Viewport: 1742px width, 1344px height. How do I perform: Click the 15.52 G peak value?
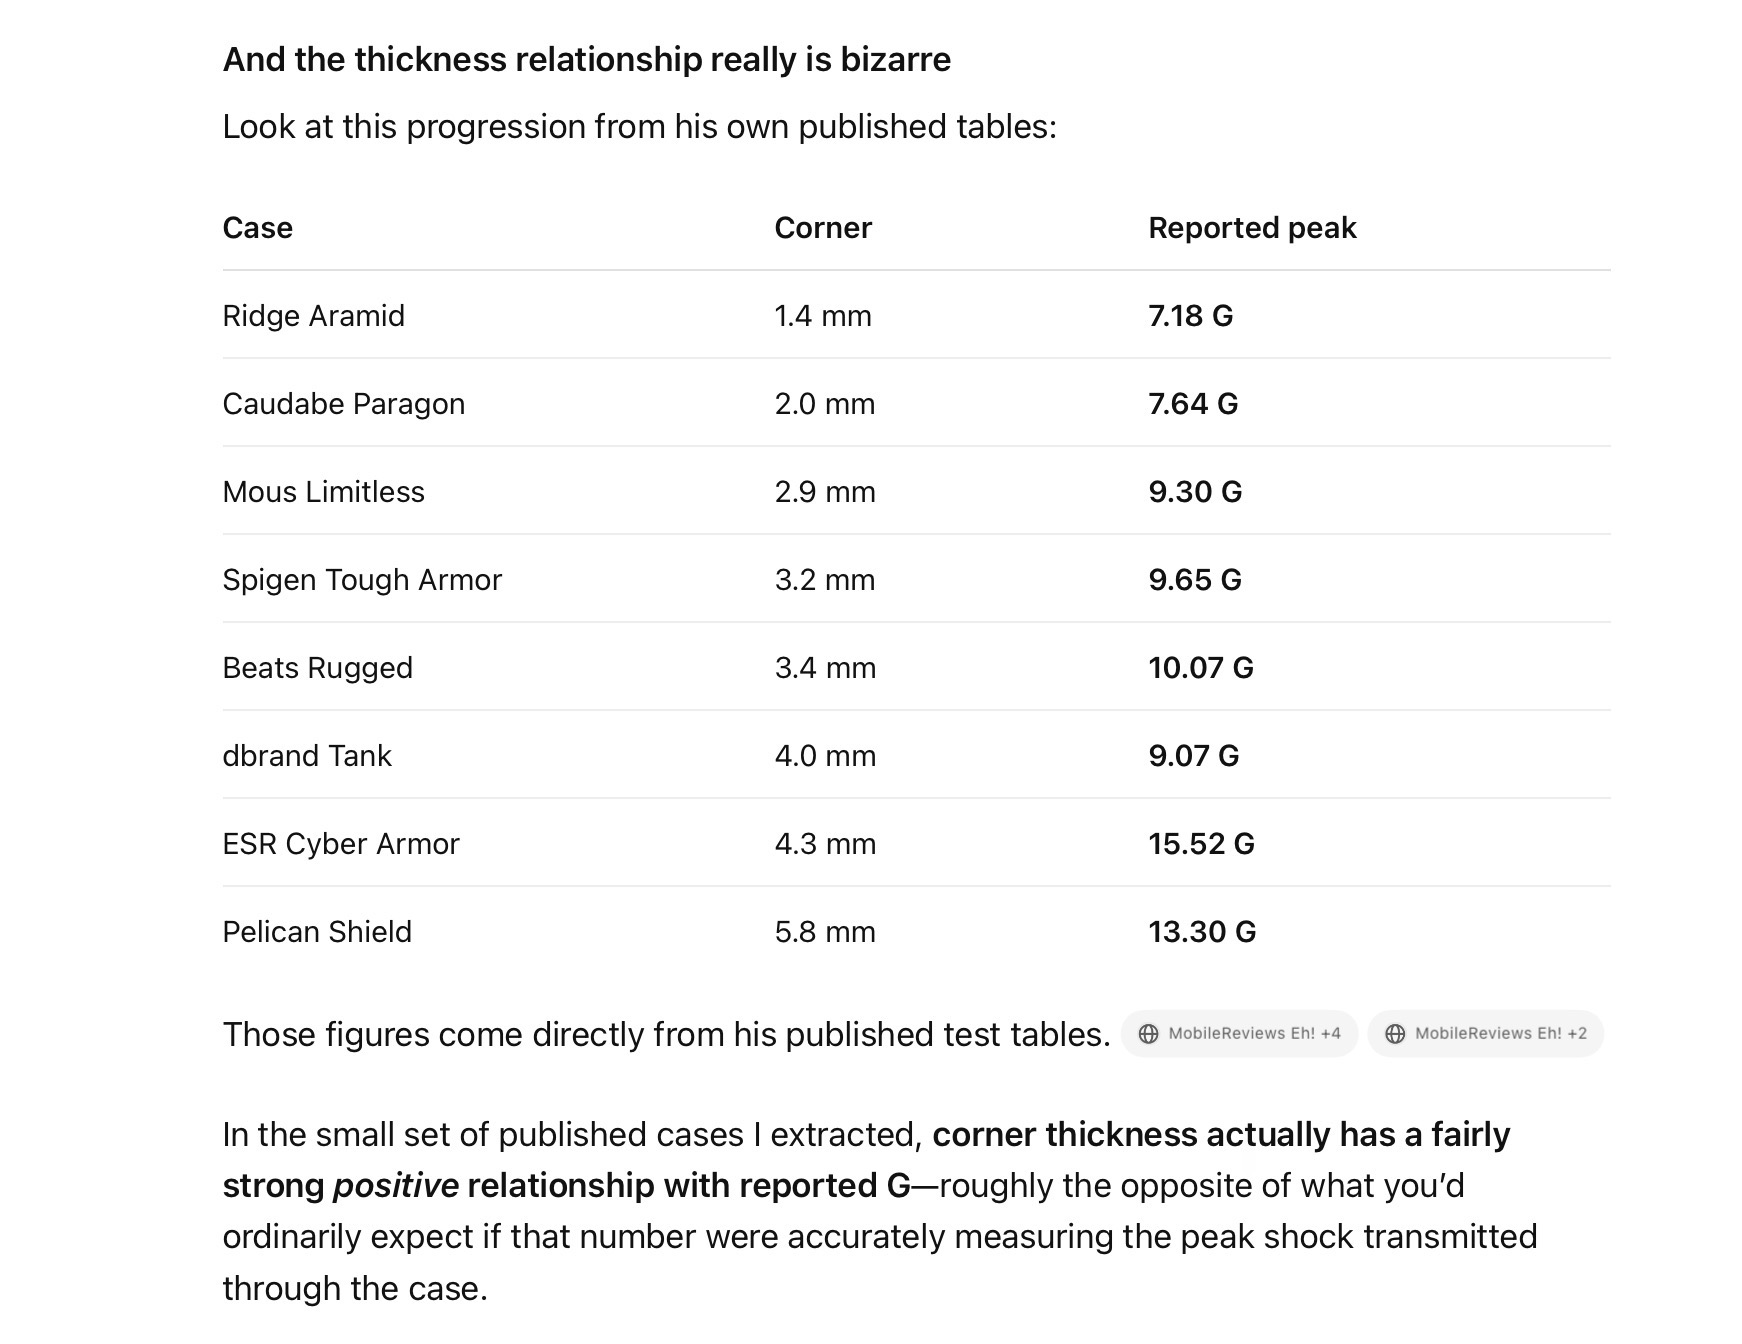[1201, 844]
